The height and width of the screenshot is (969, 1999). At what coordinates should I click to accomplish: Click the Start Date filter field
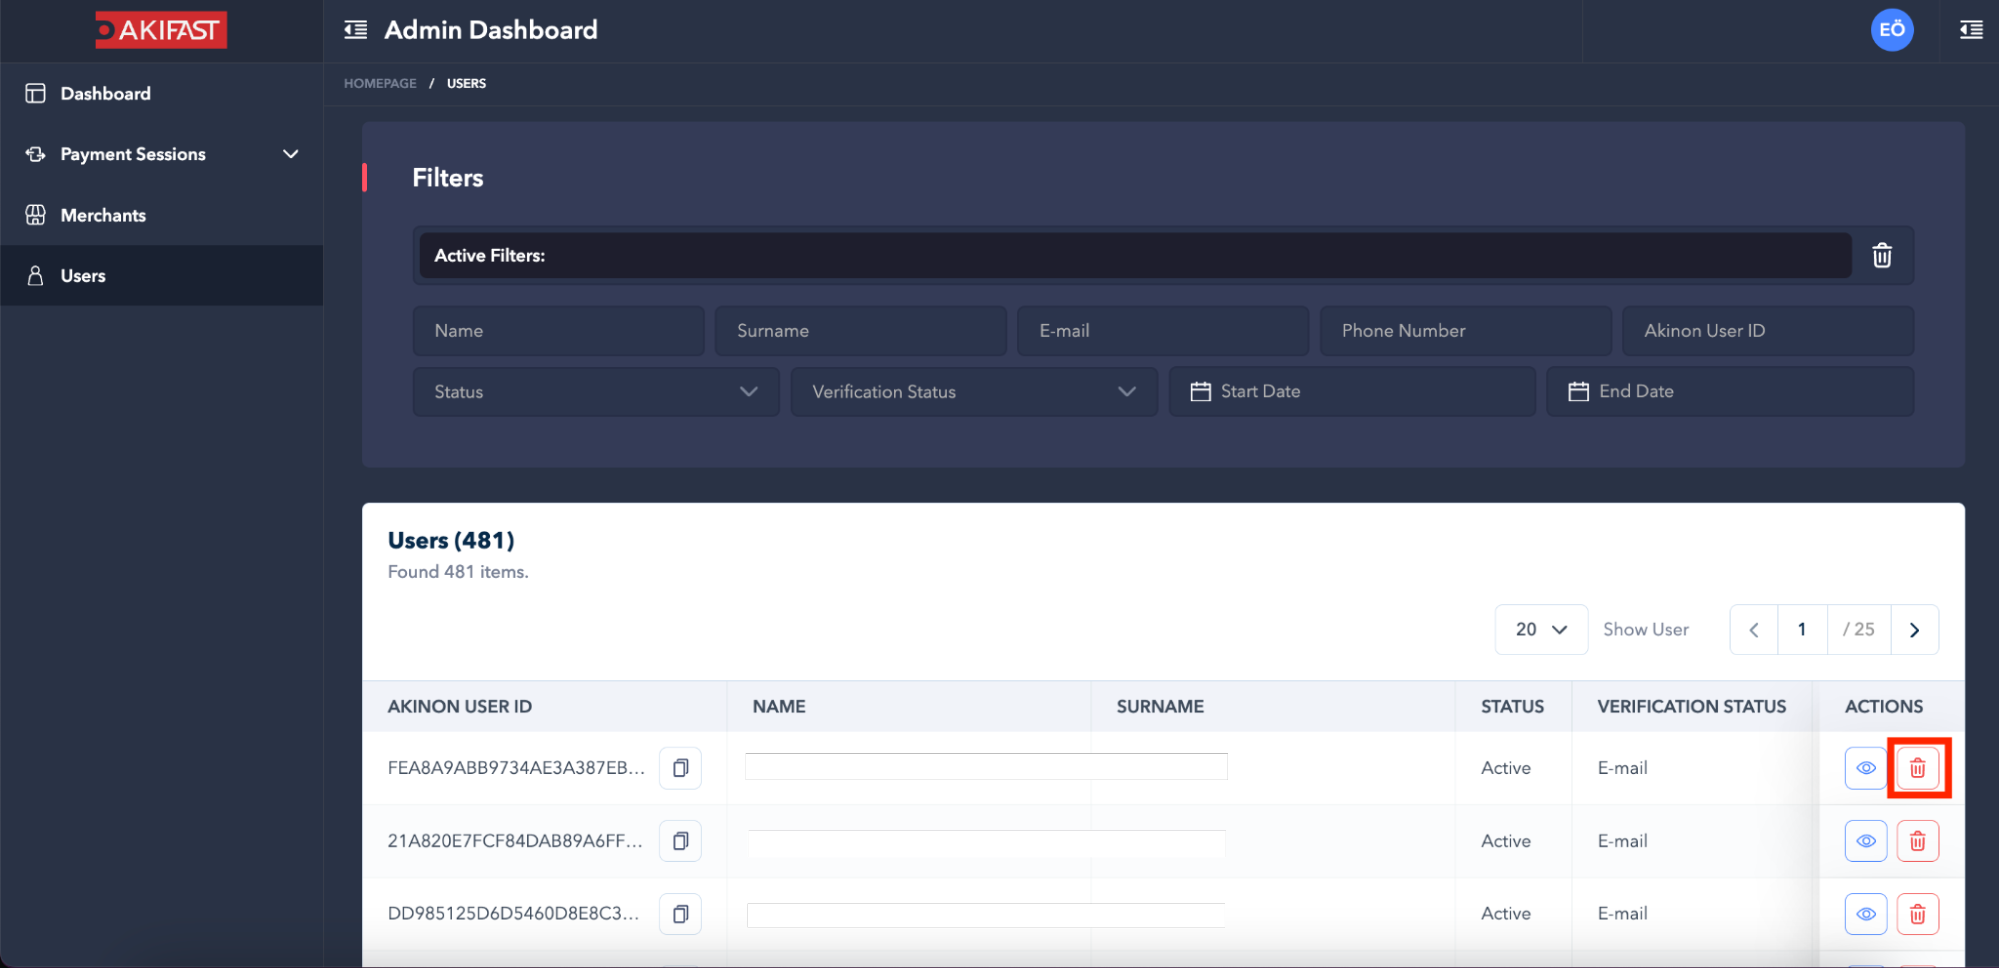(x=1351, y=392)
